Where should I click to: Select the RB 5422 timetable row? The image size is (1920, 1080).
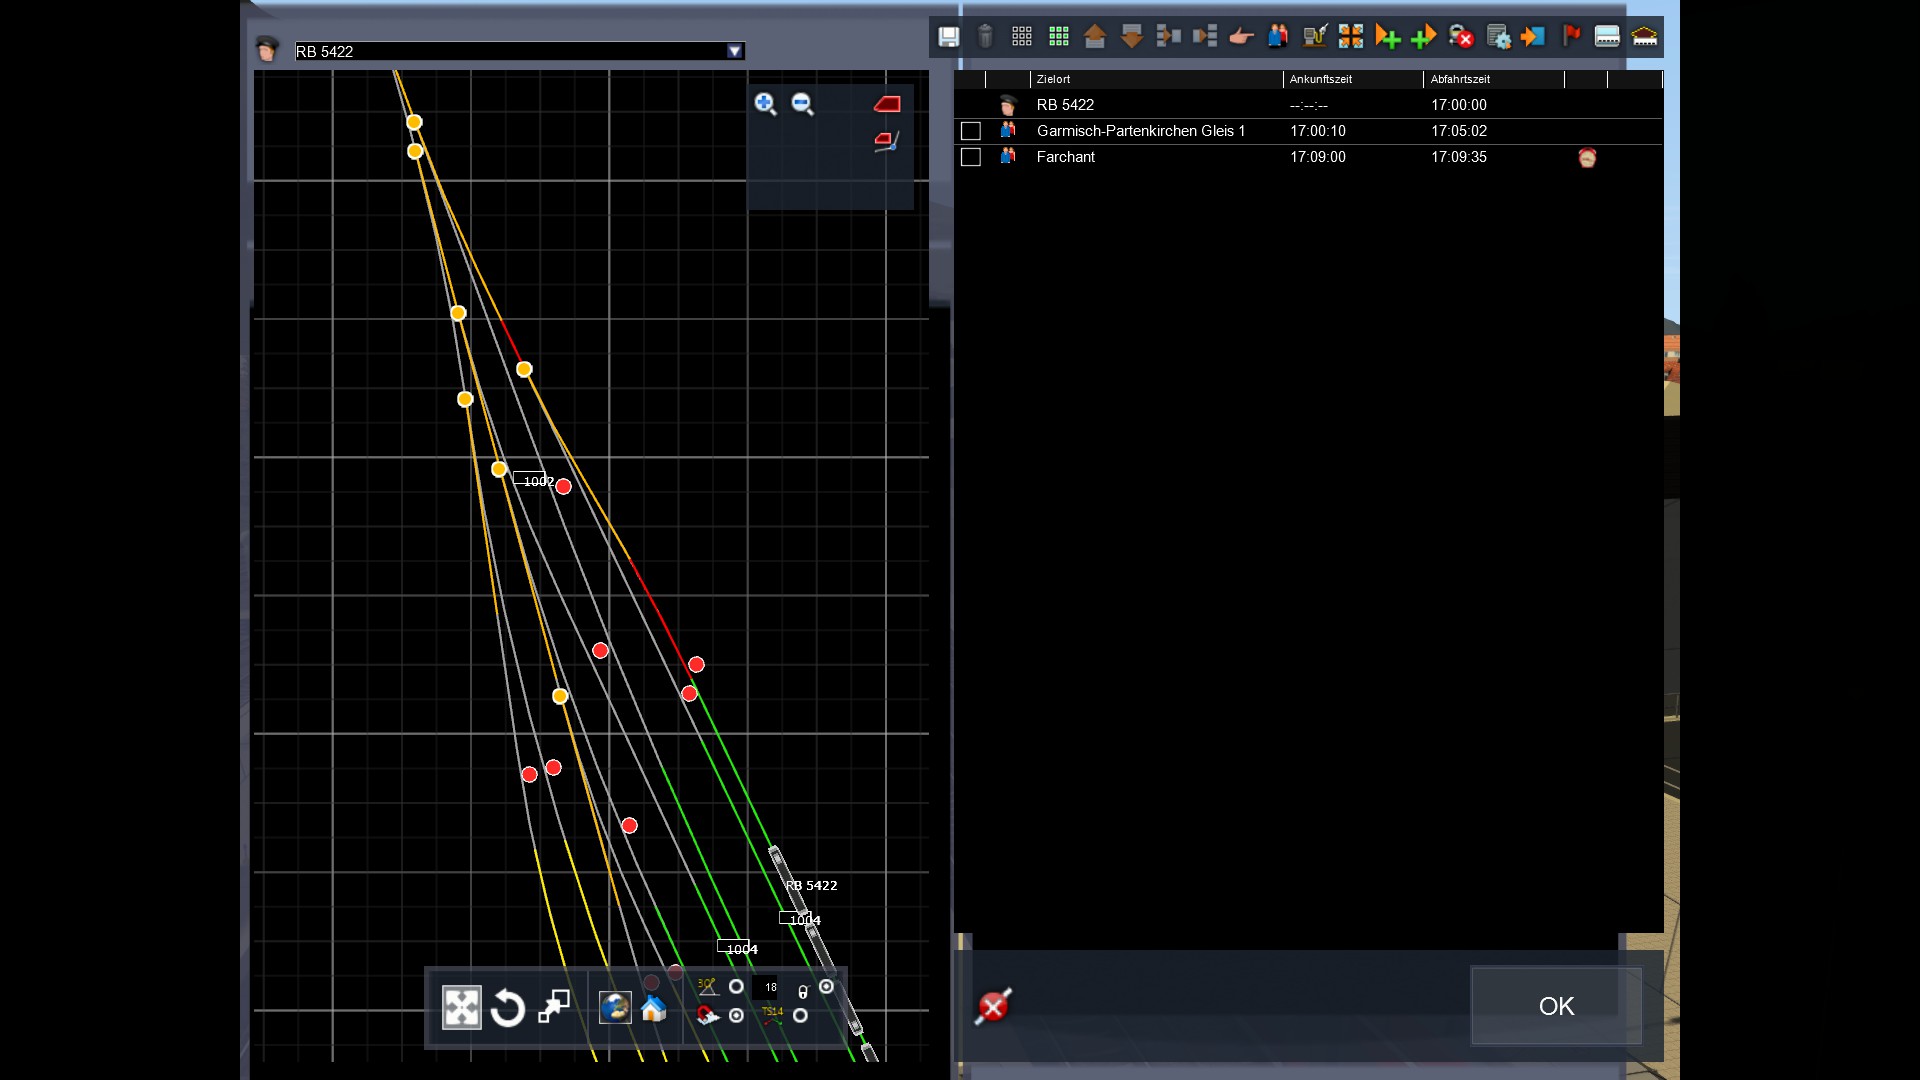(1065, 105)
